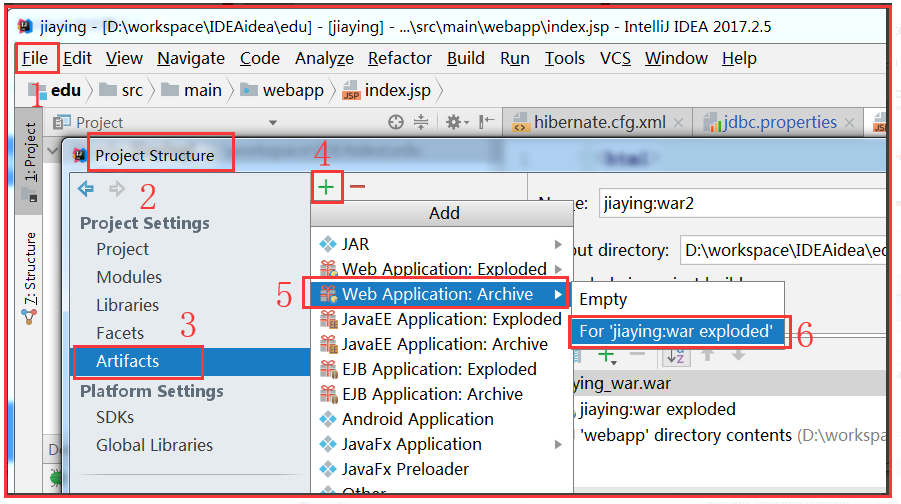This screenshot has height=504, width=901.
Task: Click scroll from source target icon
Action: 395,122
